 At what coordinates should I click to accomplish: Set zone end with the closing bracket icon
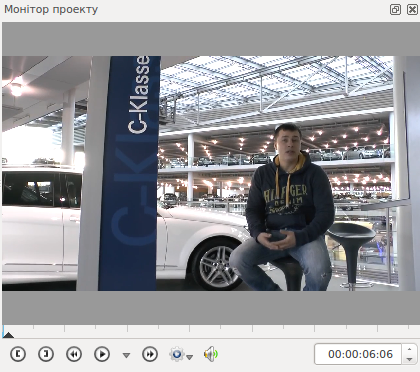pos(46,354)
